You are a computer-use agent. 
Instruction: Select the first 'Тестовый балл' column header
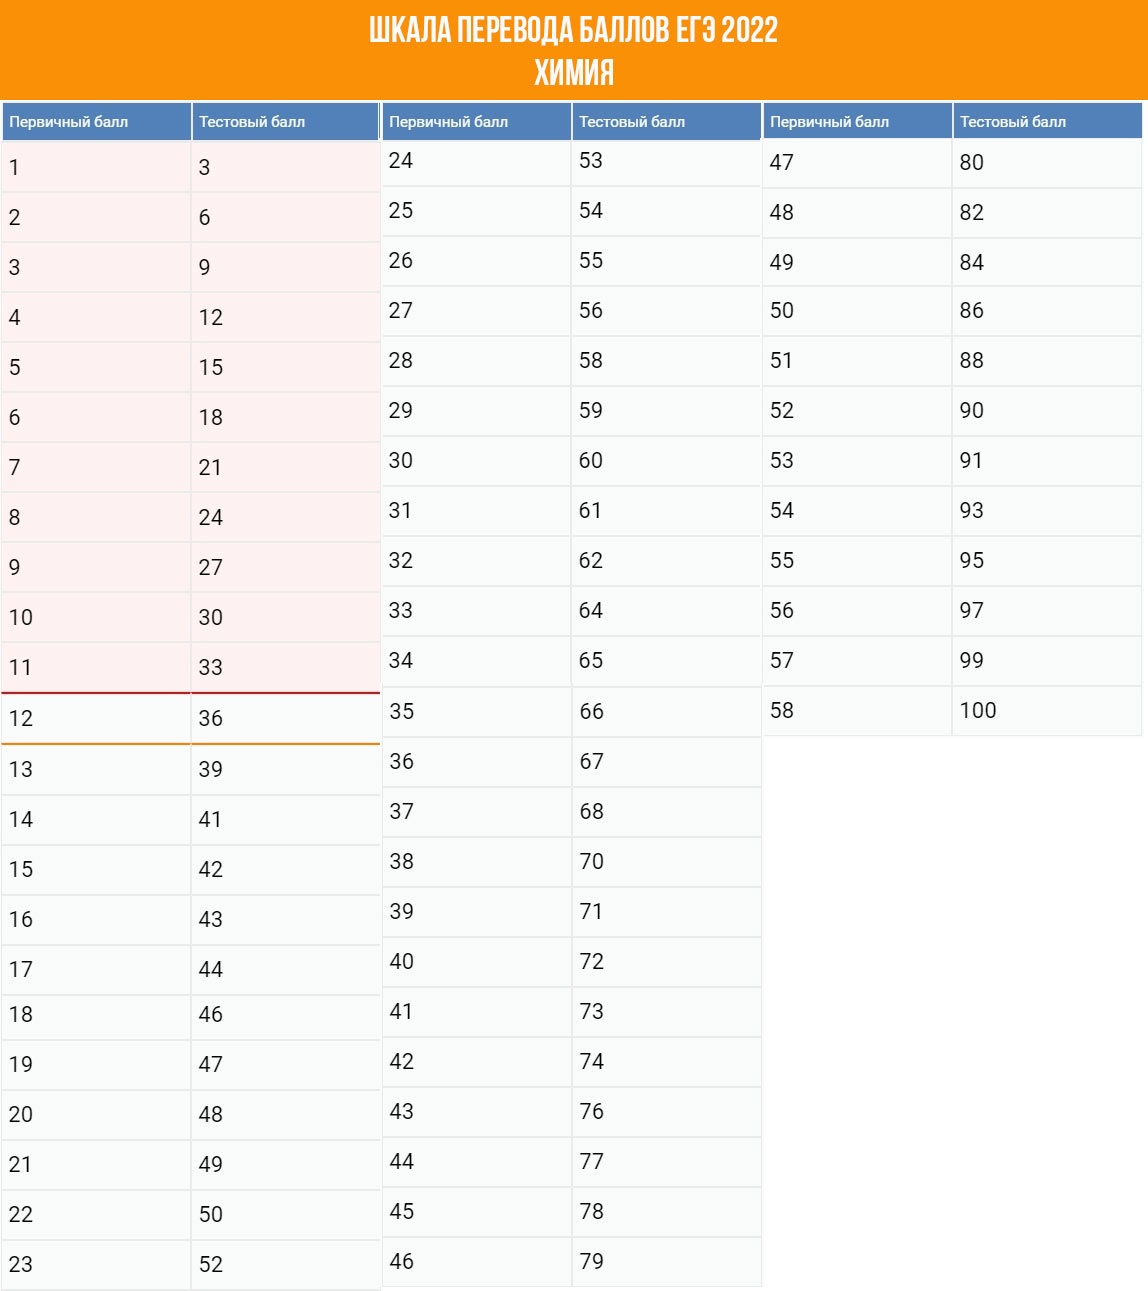[x=285, y=122]
